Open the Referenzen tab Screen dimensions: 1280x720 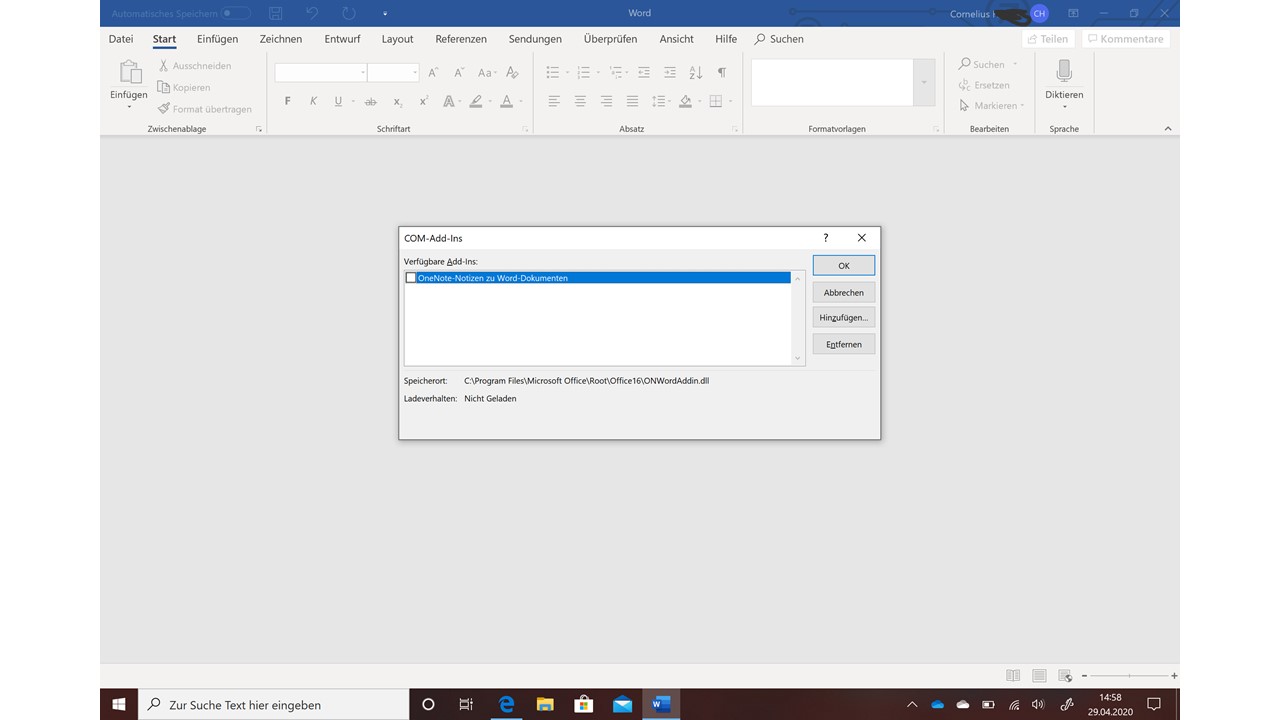461,39
